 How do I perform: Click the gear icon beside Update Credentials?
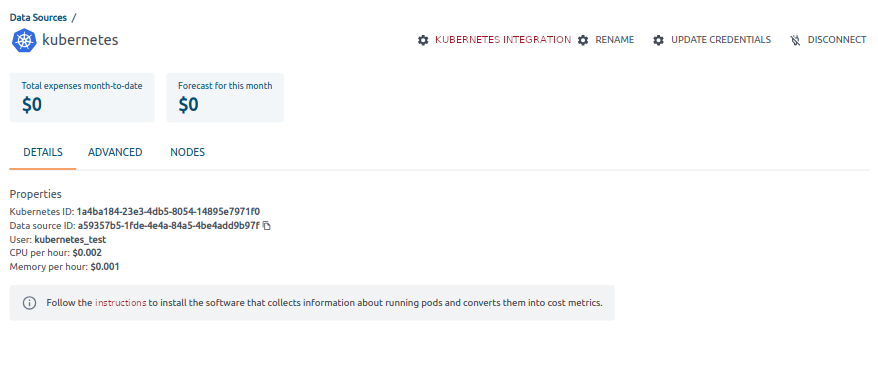click(x=658, y=40)
